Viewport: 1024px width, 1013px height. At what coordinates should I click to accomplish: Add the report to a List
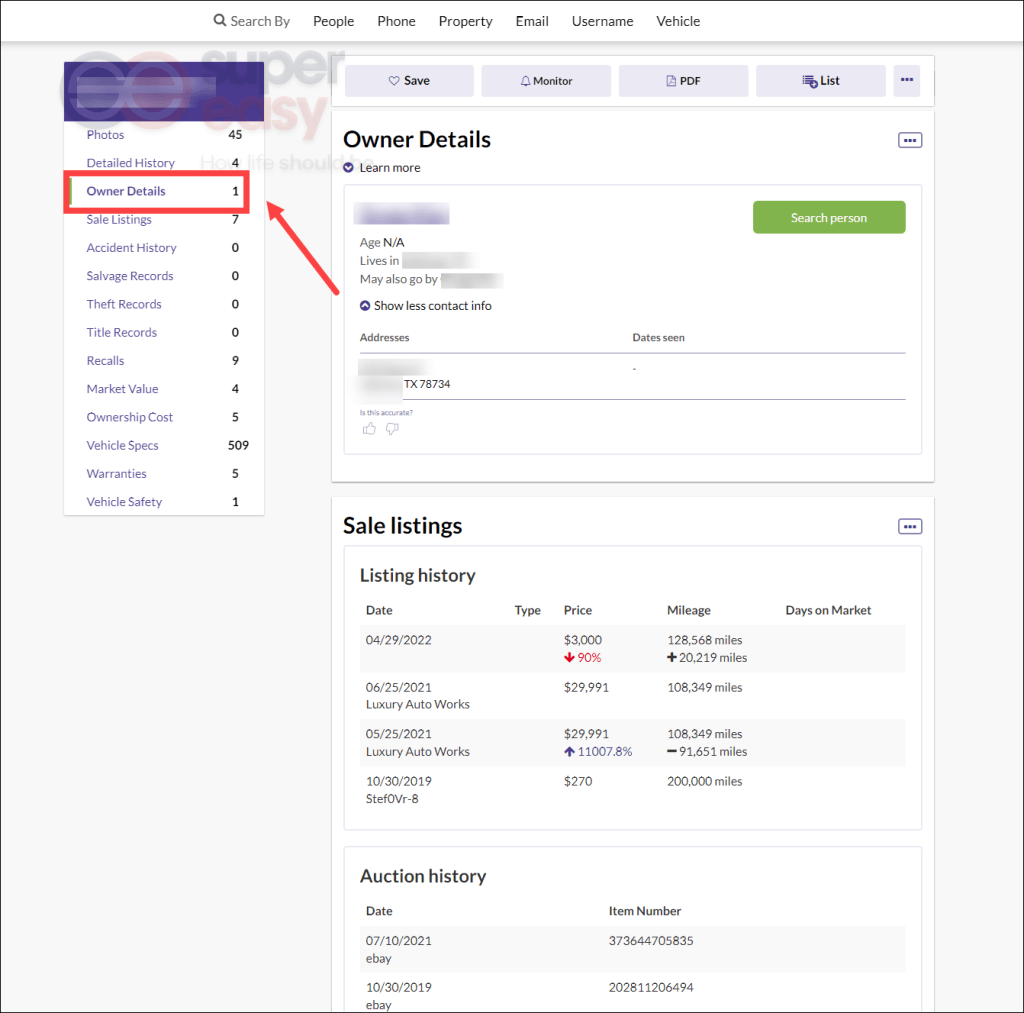(820, 80)
